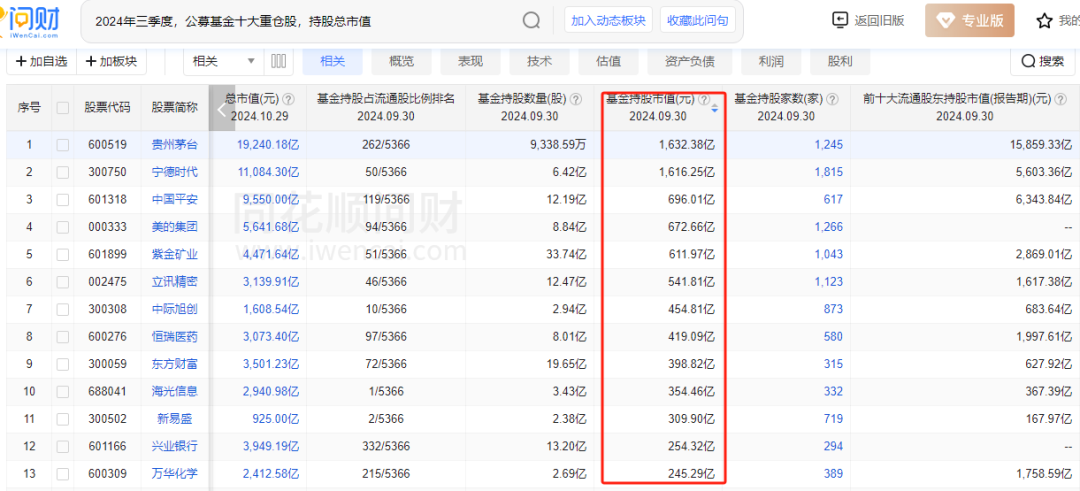
Task: Click the 收藏此问句 button
Action: pyautogui.click(x=697, y=20)
